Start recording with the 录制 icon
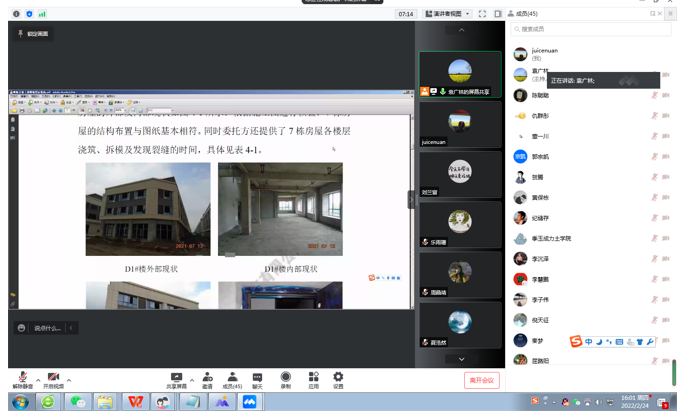Screen dimensions: 684x414 [286, 378]
